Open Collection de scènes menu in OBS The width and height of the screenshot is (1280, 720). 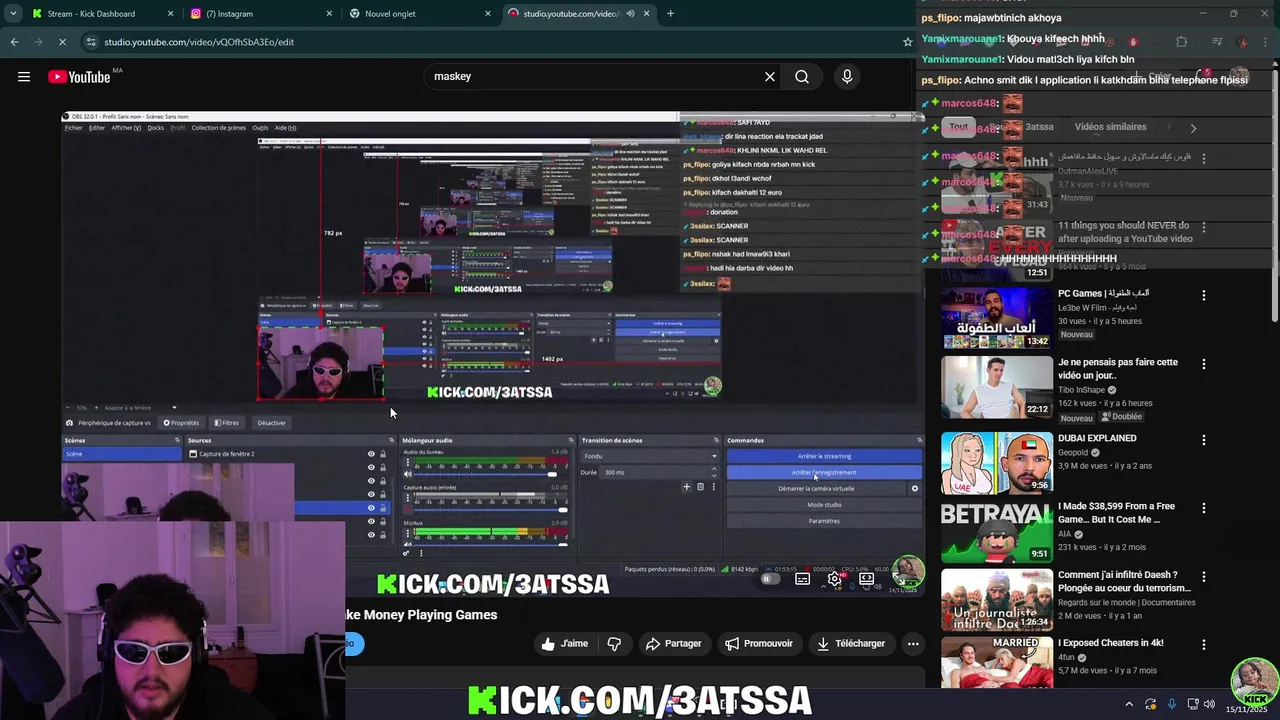218,128
